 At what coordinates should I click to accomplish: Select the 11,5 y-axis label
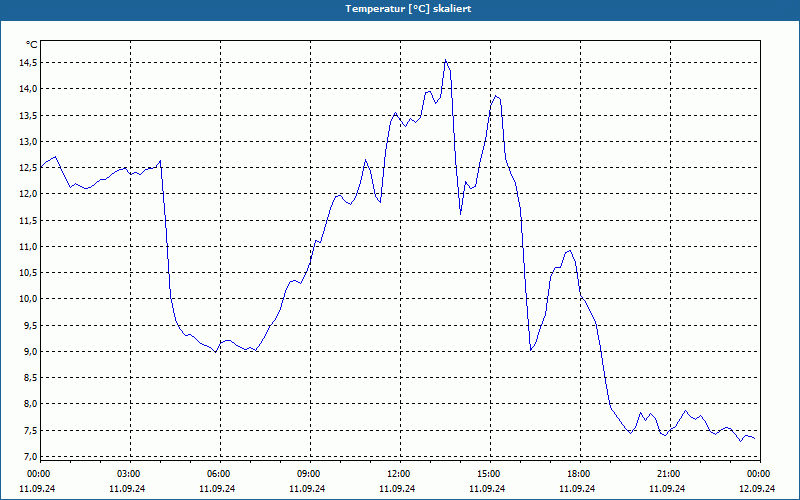[x=28, y=220]
